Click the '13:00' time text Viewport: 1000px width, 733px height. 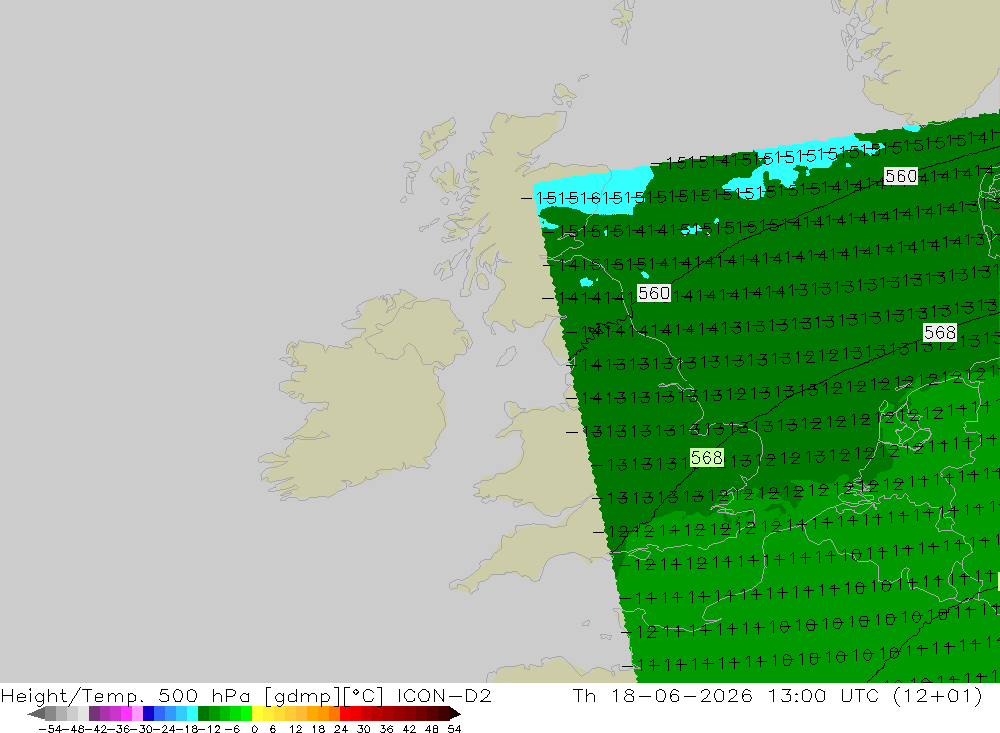pos(797,695)
